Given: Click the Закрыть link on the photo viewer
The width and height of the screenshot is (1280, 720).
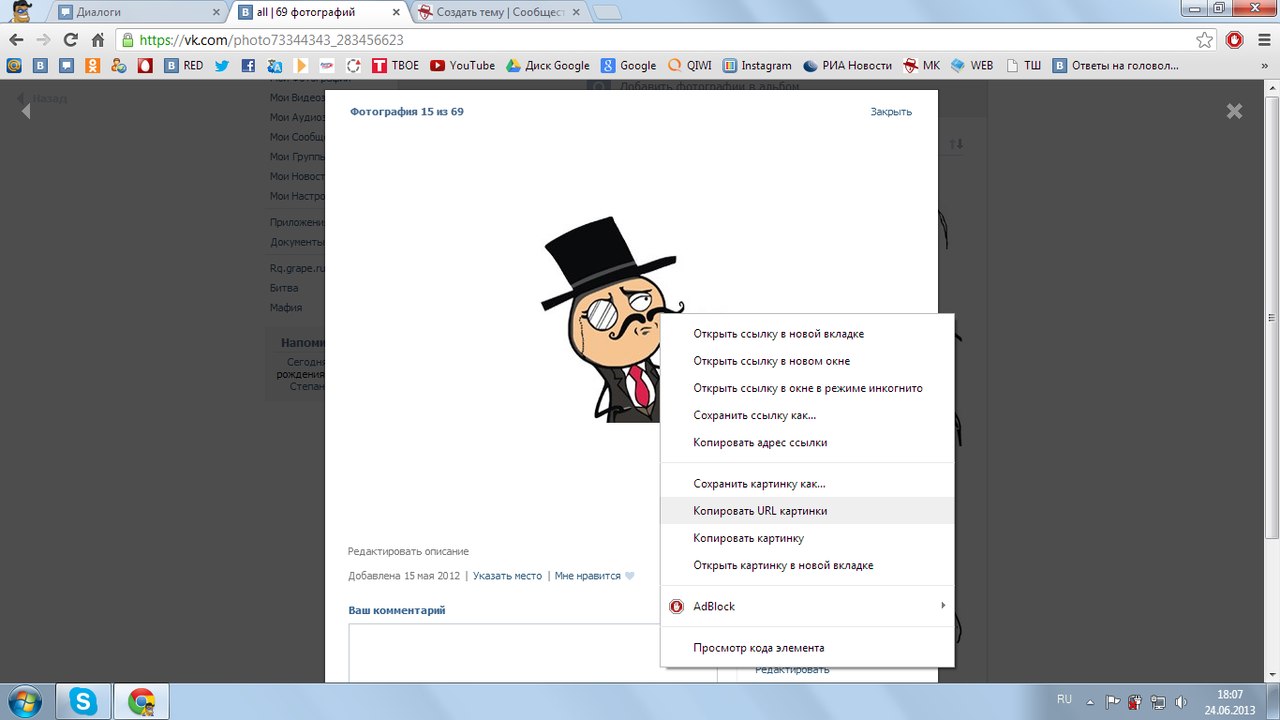Looking at the screenshot, I should click(x=890, y=112).
